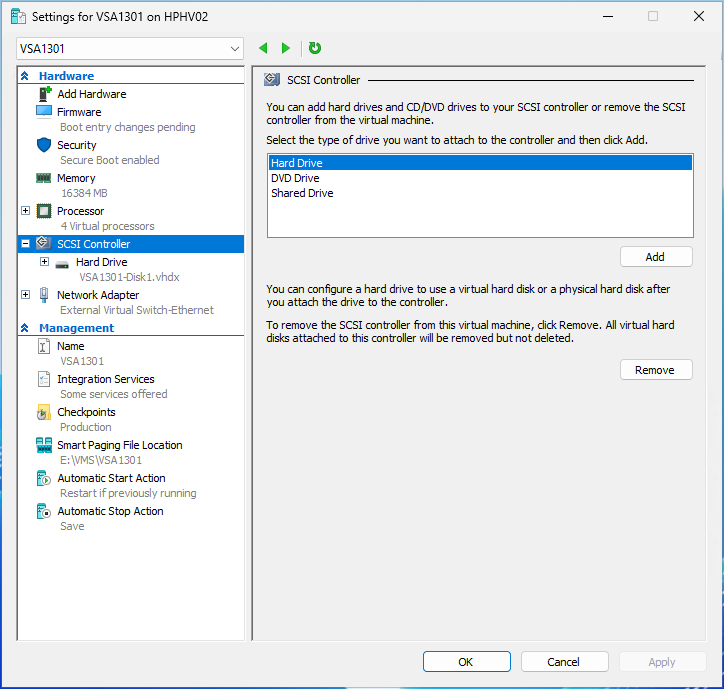Select DVD Drive in drive type list

[295, 178]
